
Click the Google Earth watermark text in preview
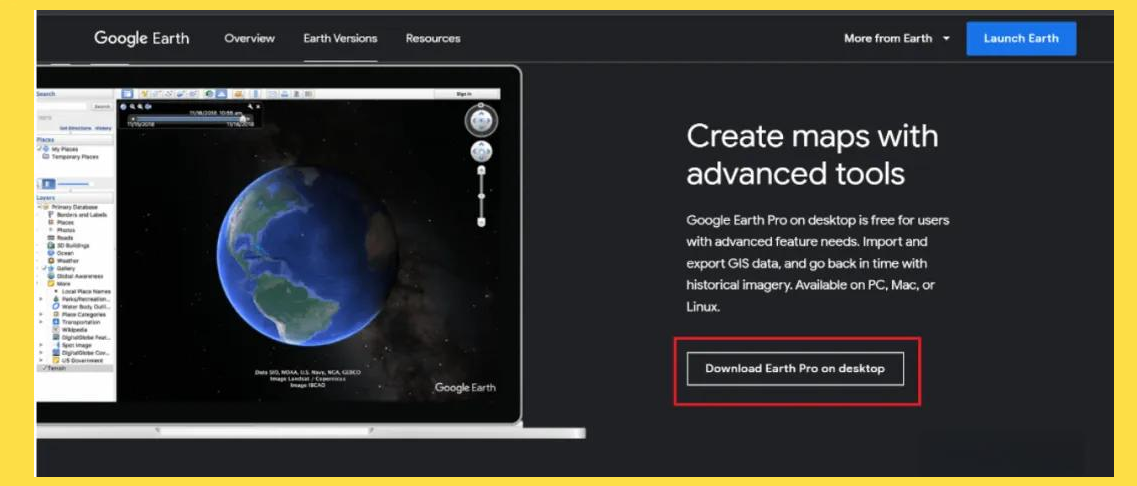point(465,387)
